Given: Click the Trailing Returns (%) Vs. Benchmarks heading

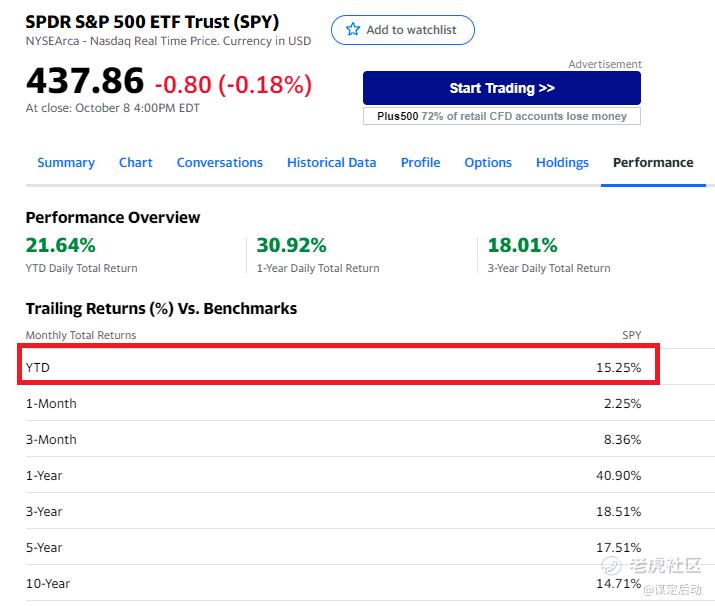Looking at the screenshot, I should pyautogui.click(x=161, y=309).
